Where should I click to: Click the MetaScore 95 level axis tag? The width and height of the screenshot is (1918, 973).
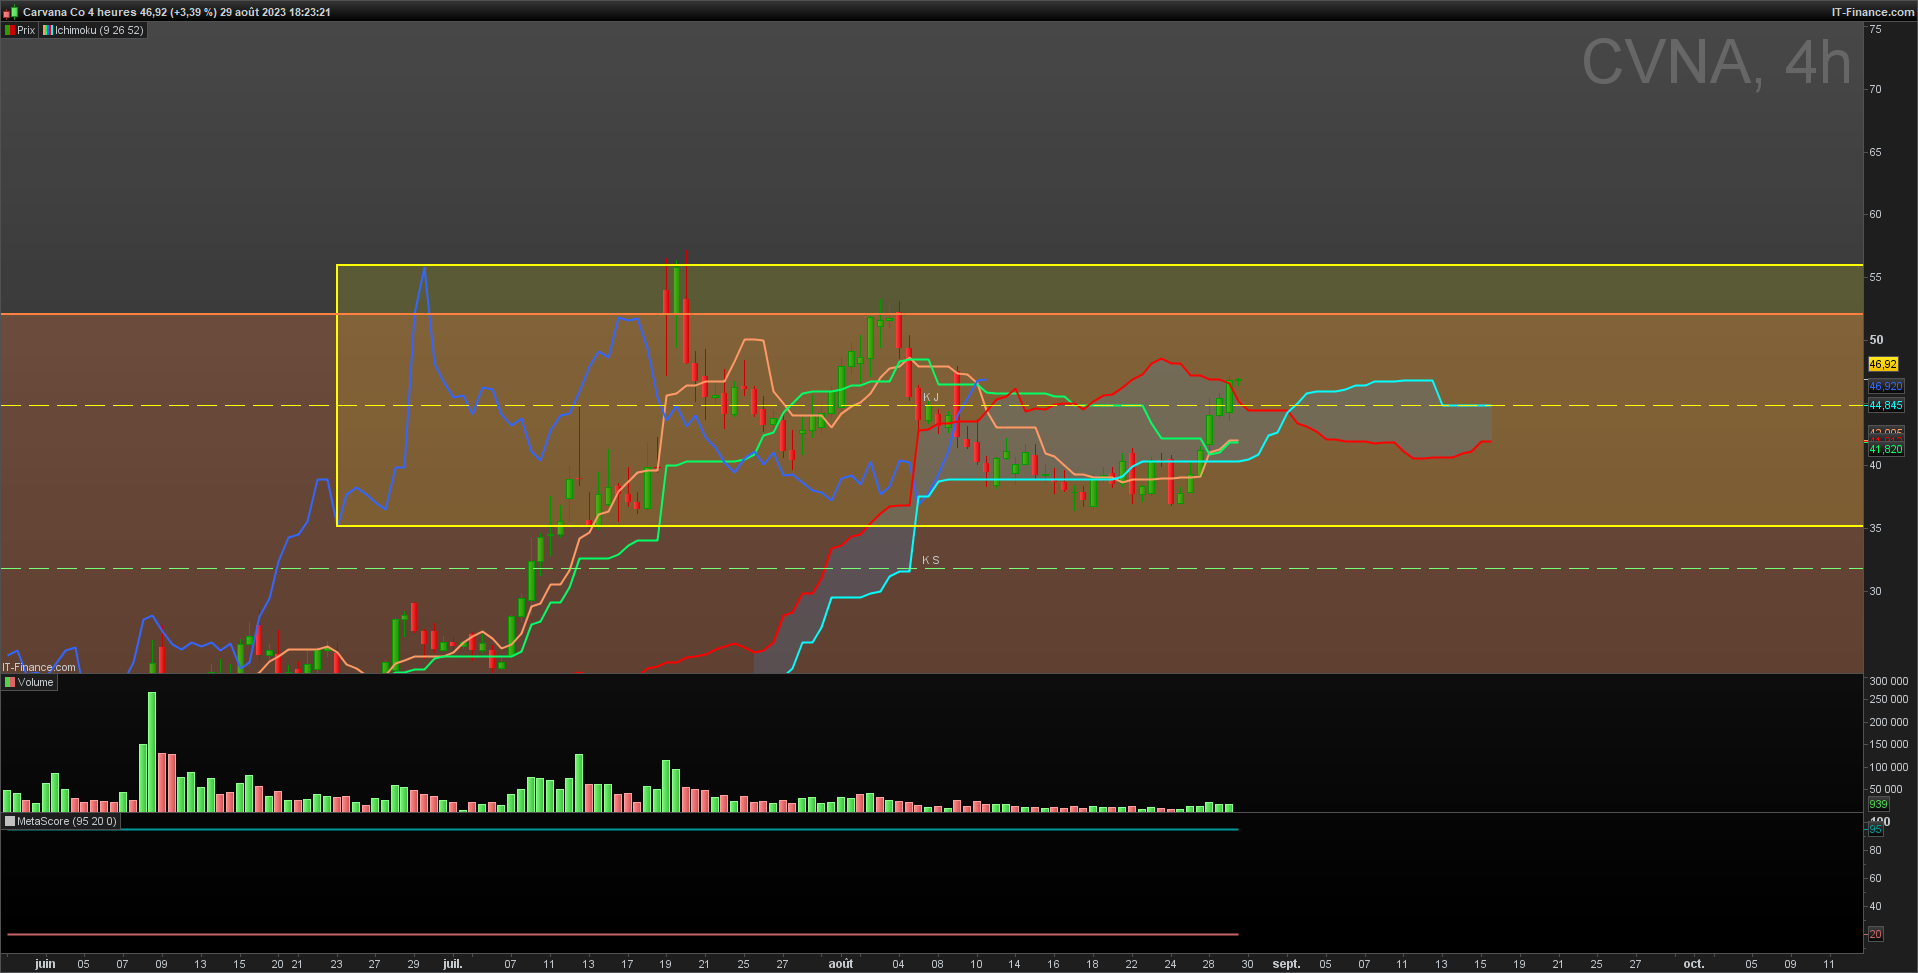pyautogui.click(x=1876, y=830)
